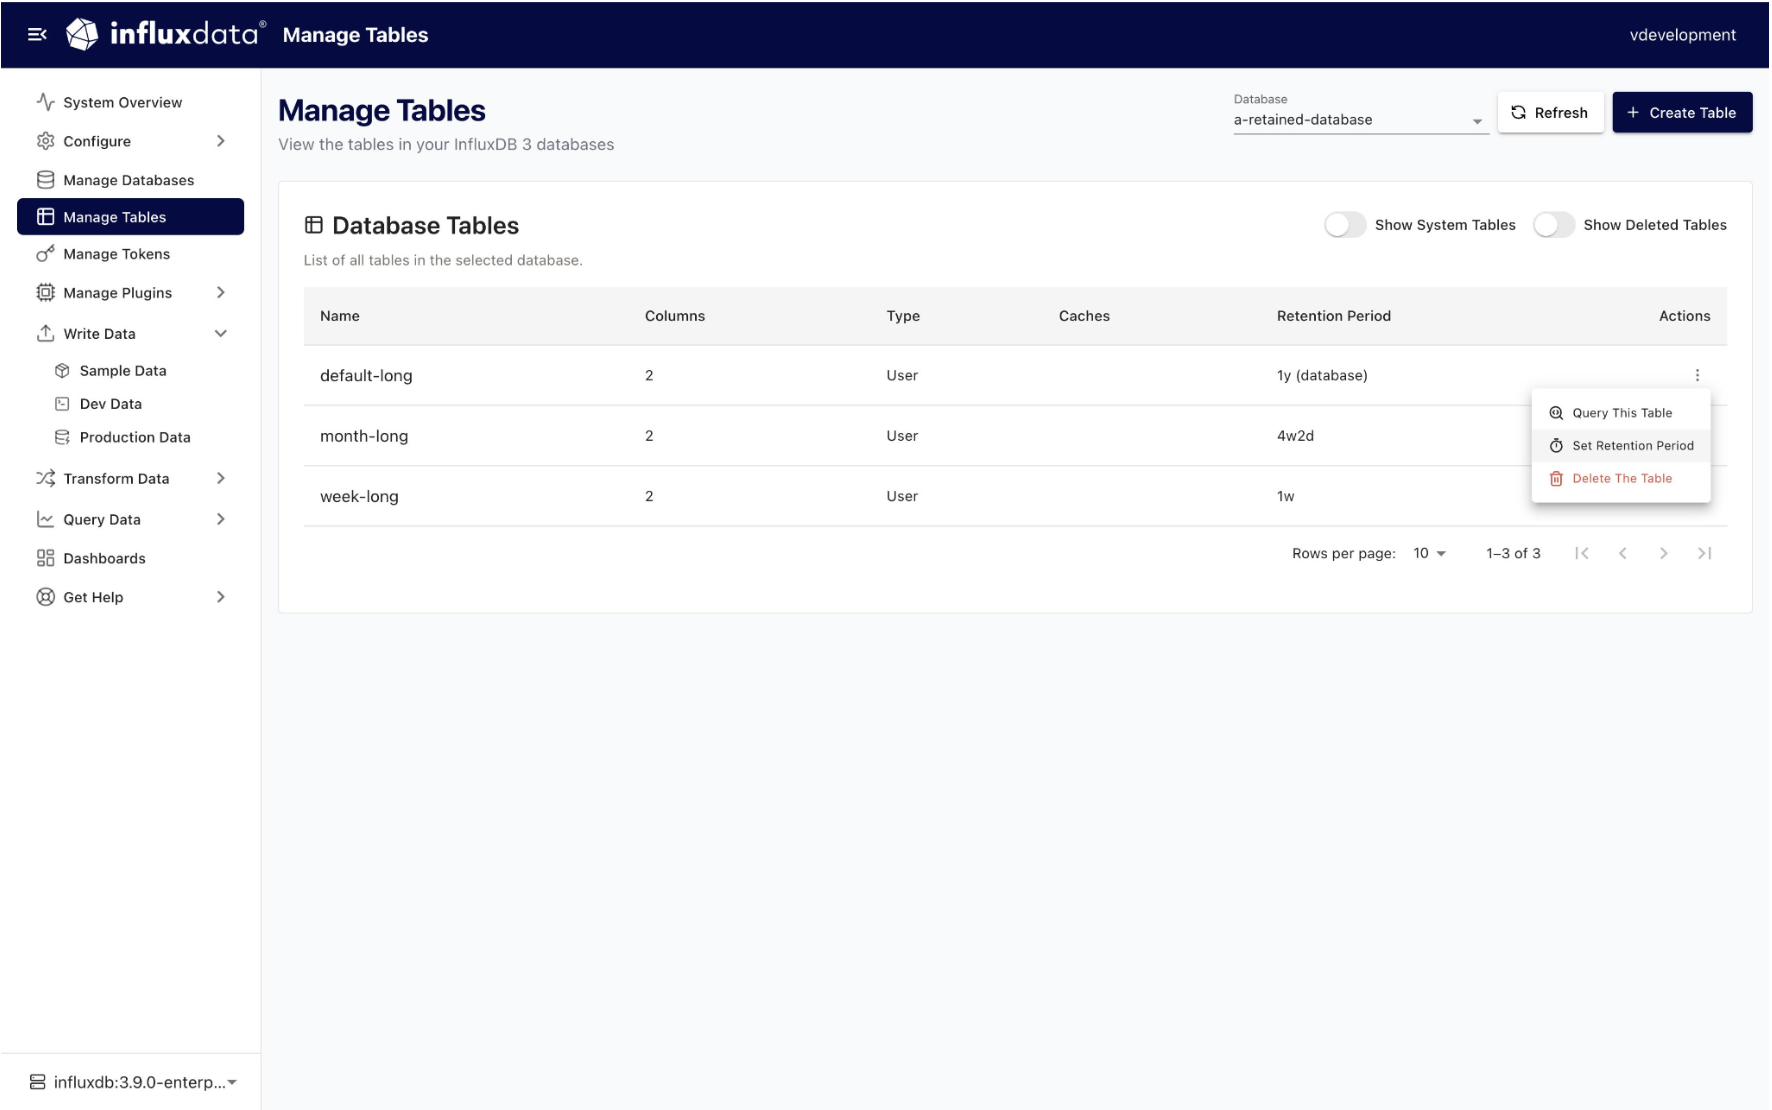Viewport: 1772px width, 1110px height.
Task: Collapse the Write Data section
Action: [221, 333]
